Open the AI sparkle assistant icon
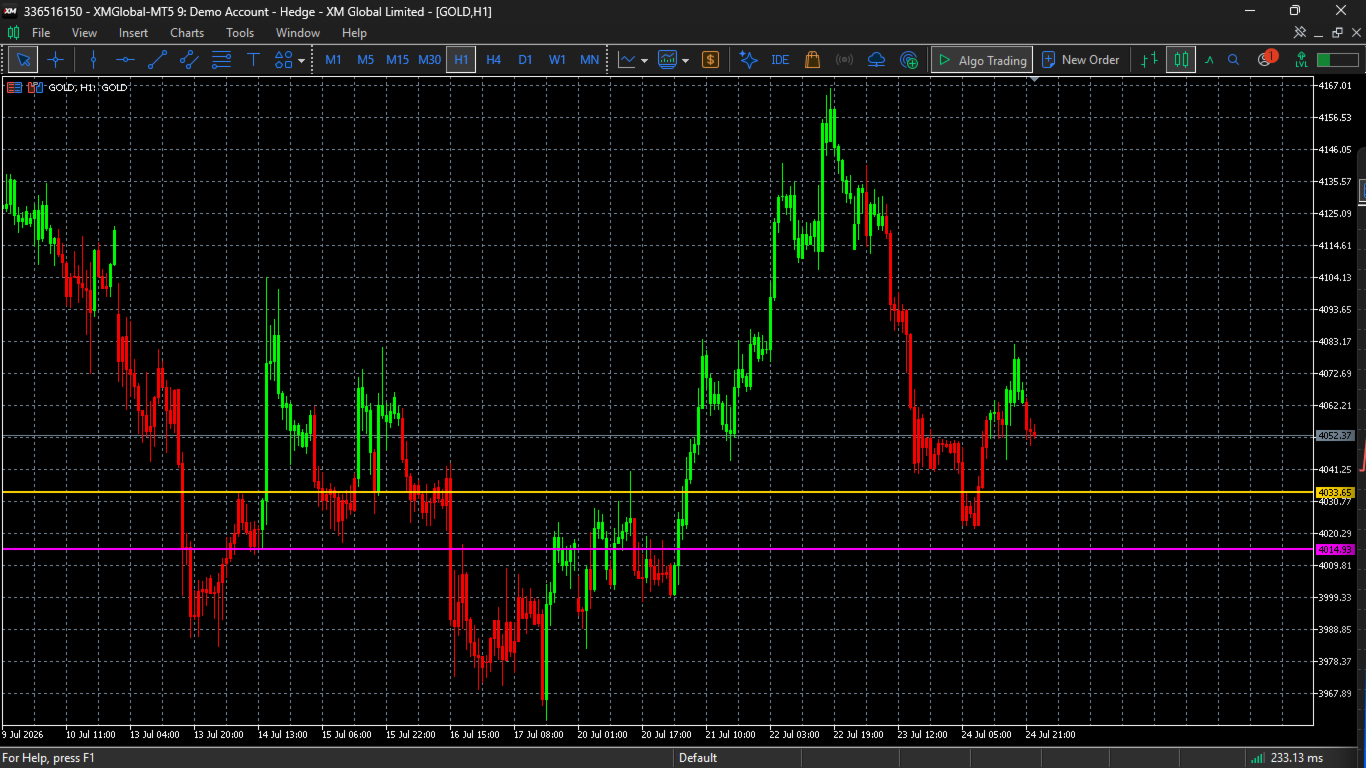This screenshot has width=1366, height=768. click(748, 60)
